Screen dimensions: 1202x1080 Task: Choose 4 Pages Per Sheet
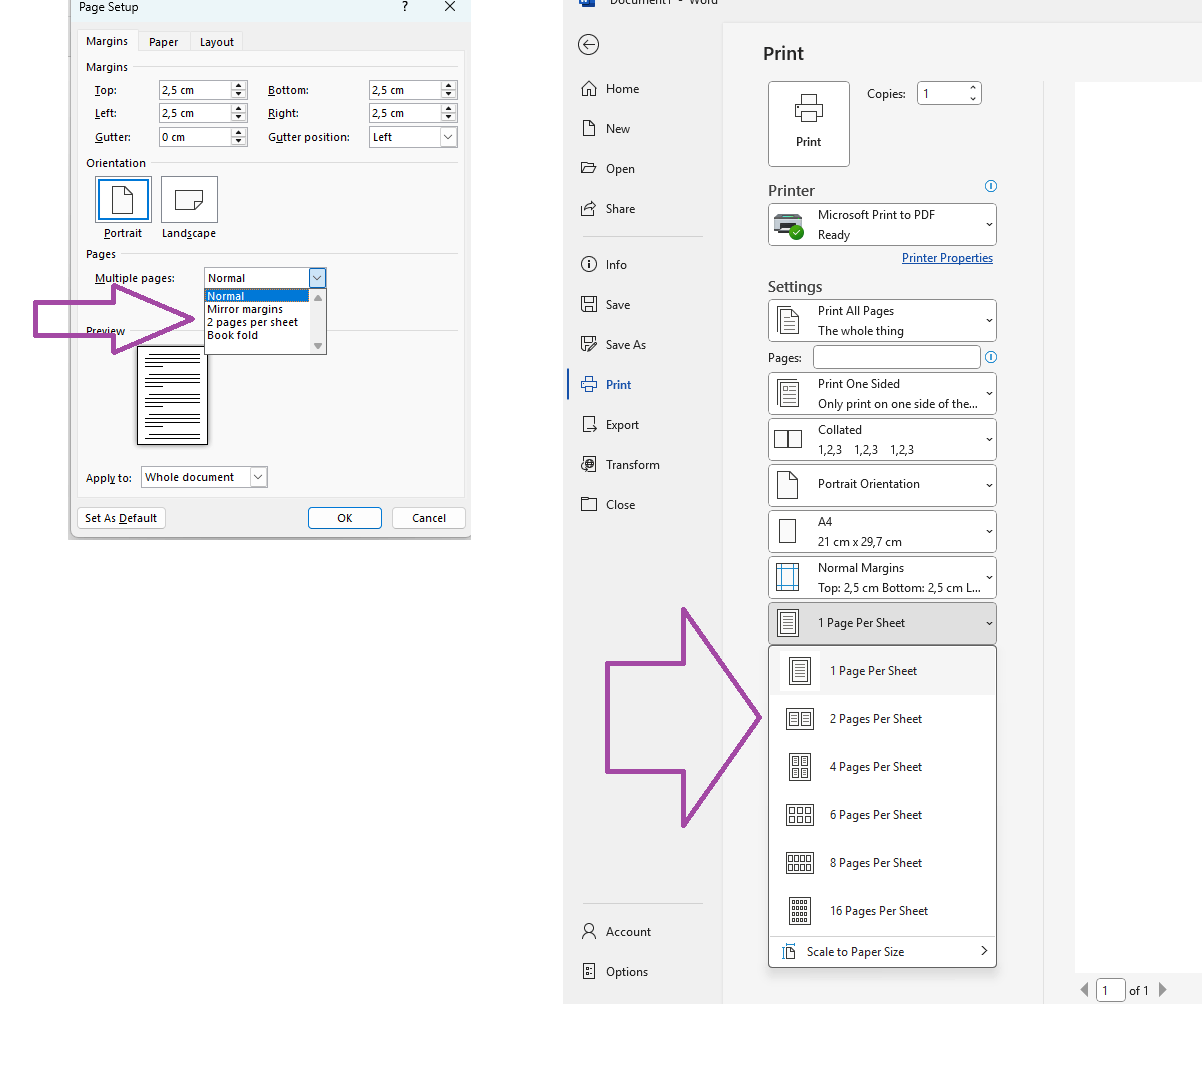[876, 766]
